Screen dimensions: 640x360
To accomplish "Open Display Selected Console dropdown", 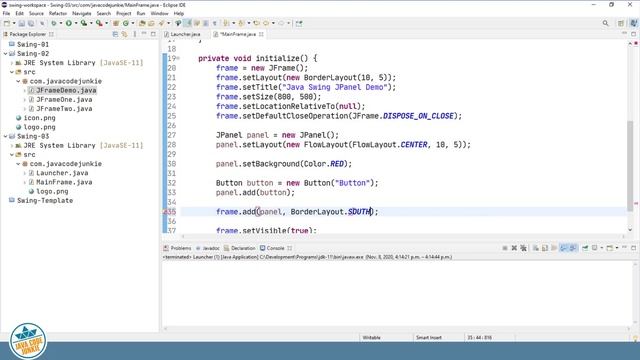I will pos(602,248).
